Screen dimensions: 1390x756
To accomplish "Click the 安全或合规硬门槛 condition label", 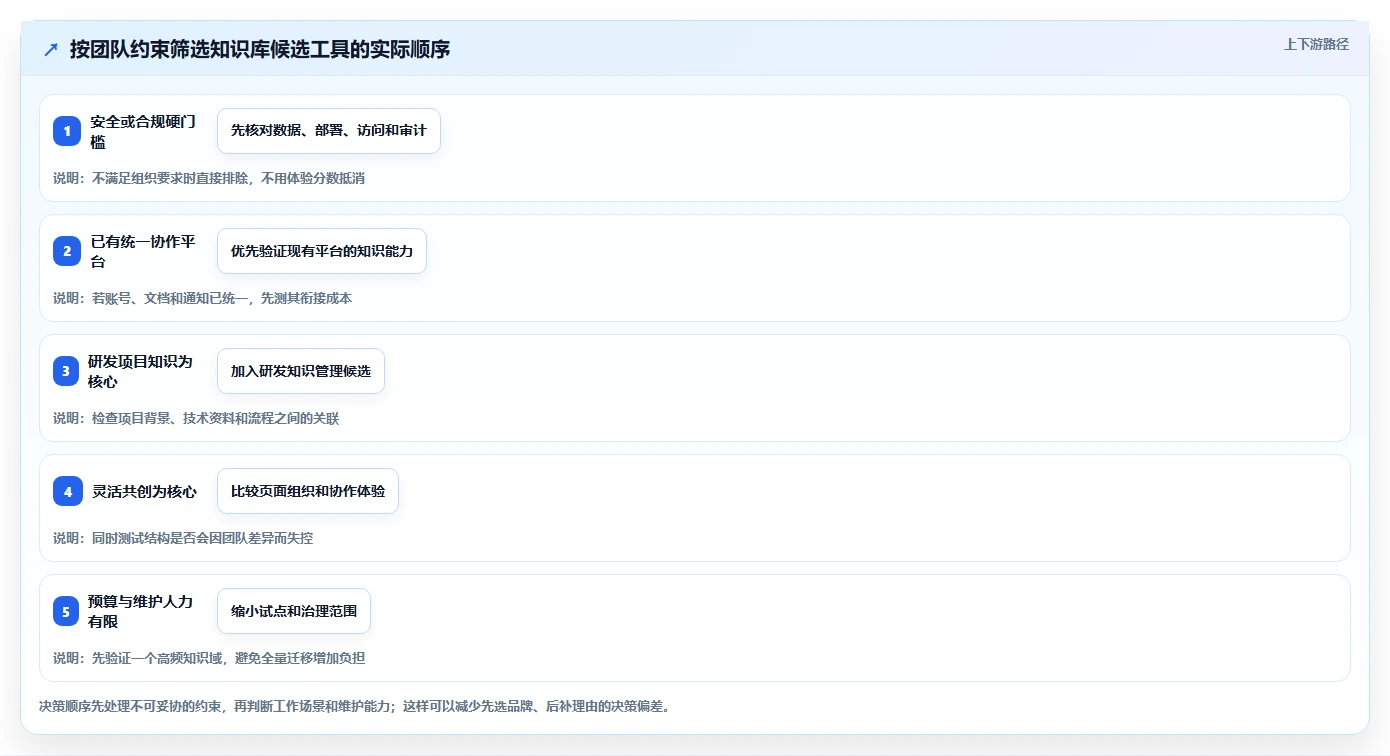I will tap(142, 131).
